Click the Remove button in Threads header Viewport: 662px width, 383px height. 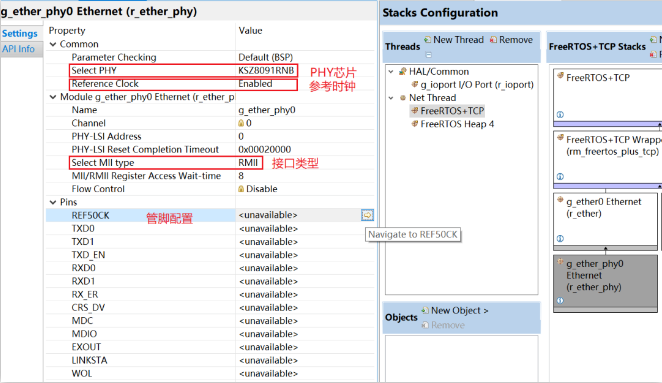tap(511, 40)
